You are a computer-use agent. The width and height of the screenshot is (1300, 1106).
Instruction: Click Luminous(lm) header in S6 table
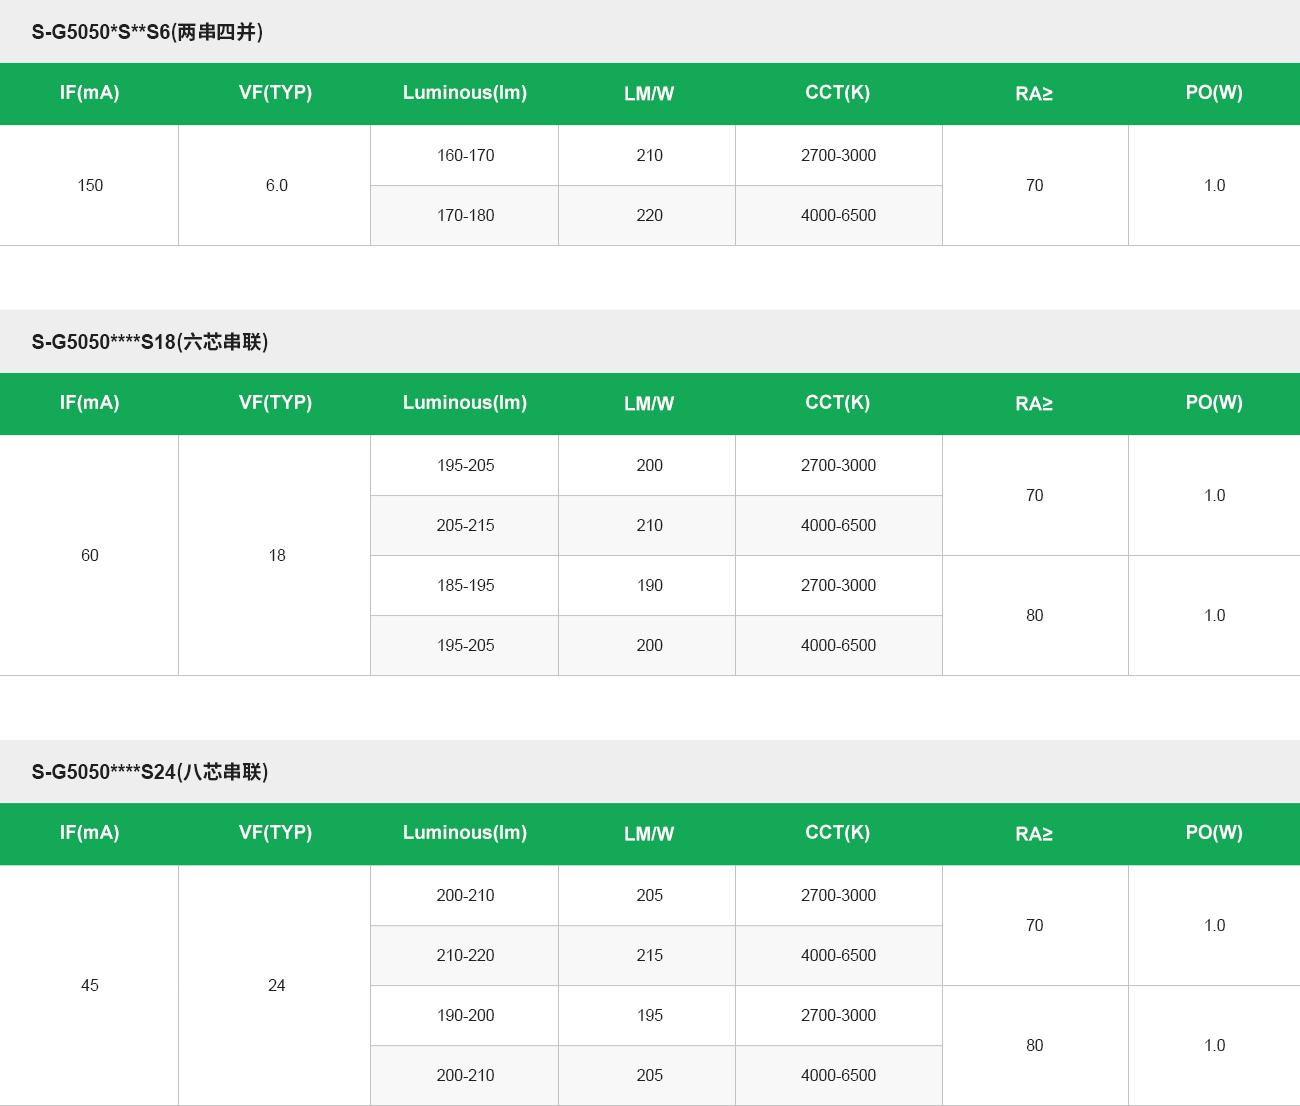(465, 93)
